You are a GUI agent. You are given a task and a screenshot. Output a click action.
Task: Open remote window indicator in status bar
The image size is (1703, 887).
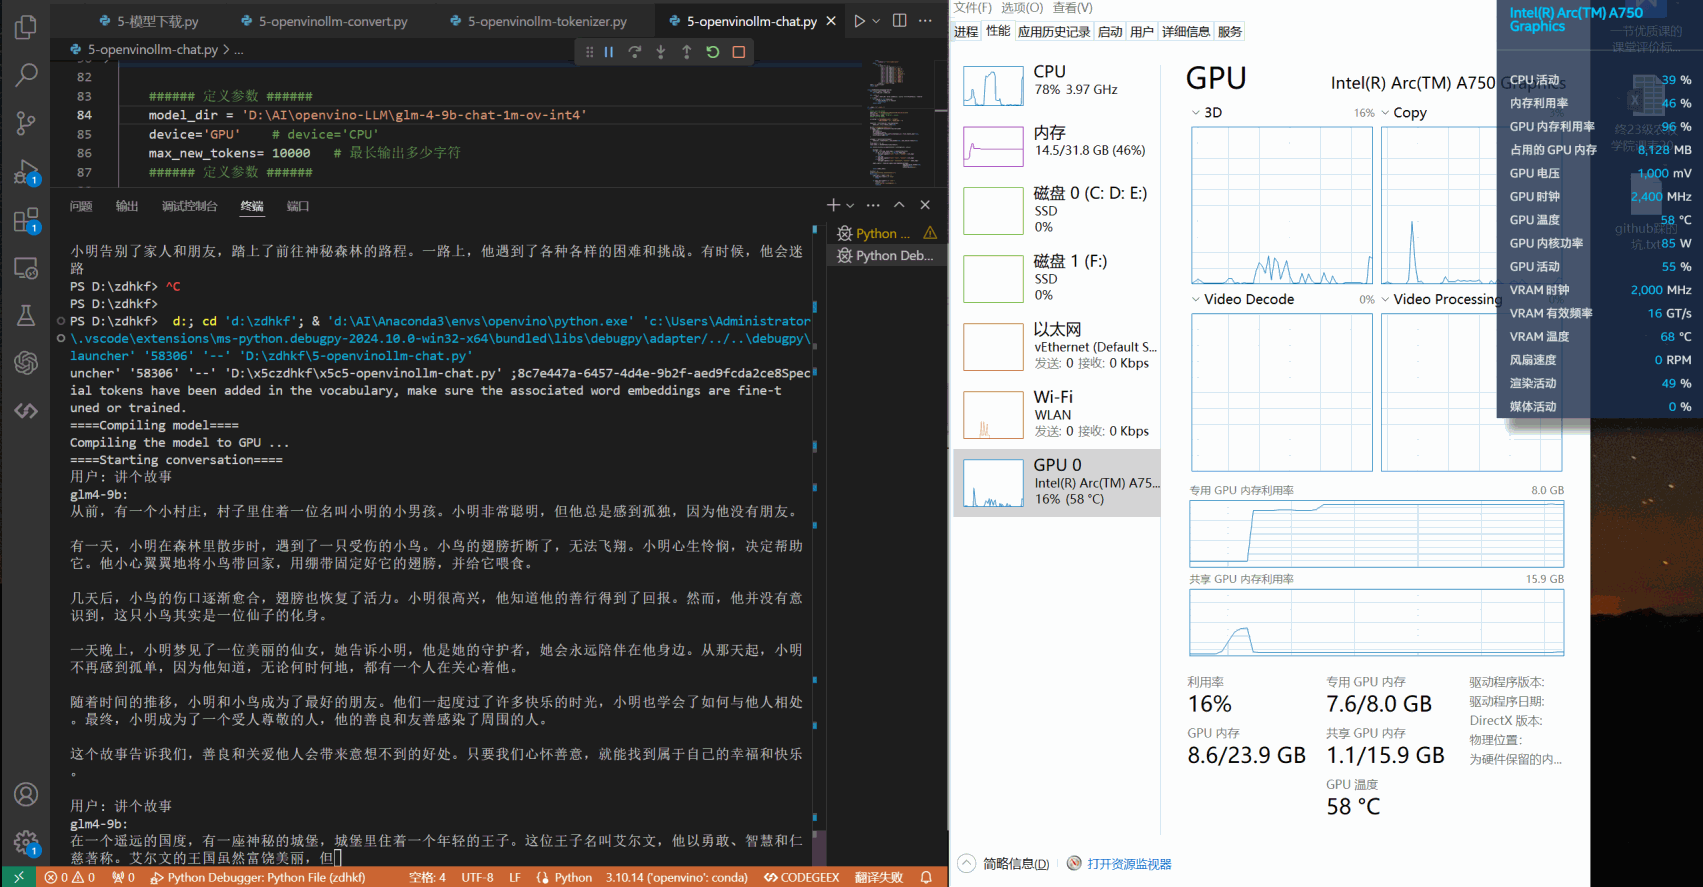click(x=18, y=877)
